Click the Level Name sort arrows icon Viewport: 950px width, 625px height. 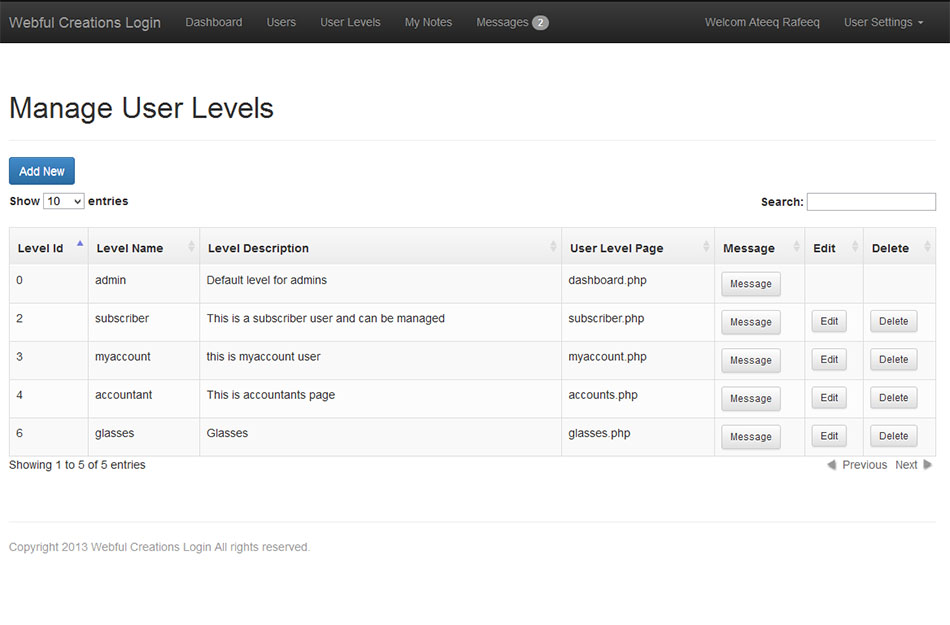(x=191, y=247)
